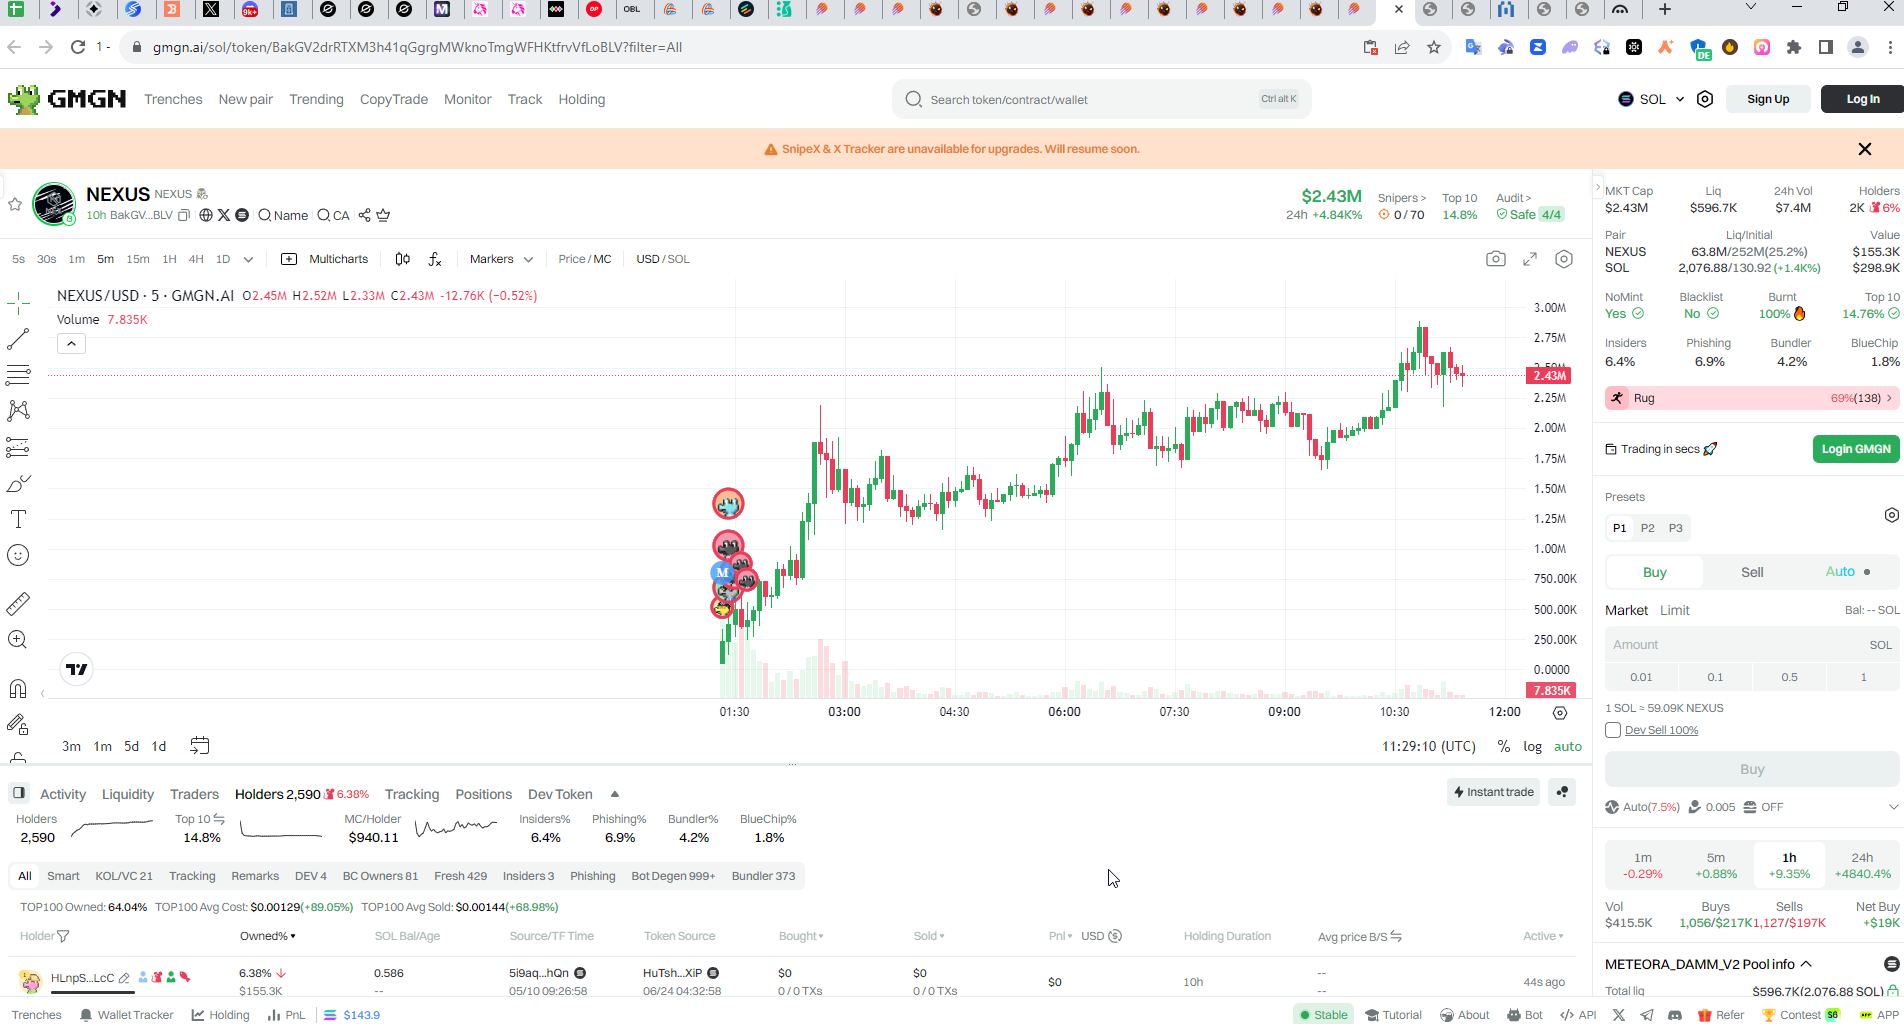Open the SOL chain selector dropdown
1904x1024 pixels.
point(1651,99)
